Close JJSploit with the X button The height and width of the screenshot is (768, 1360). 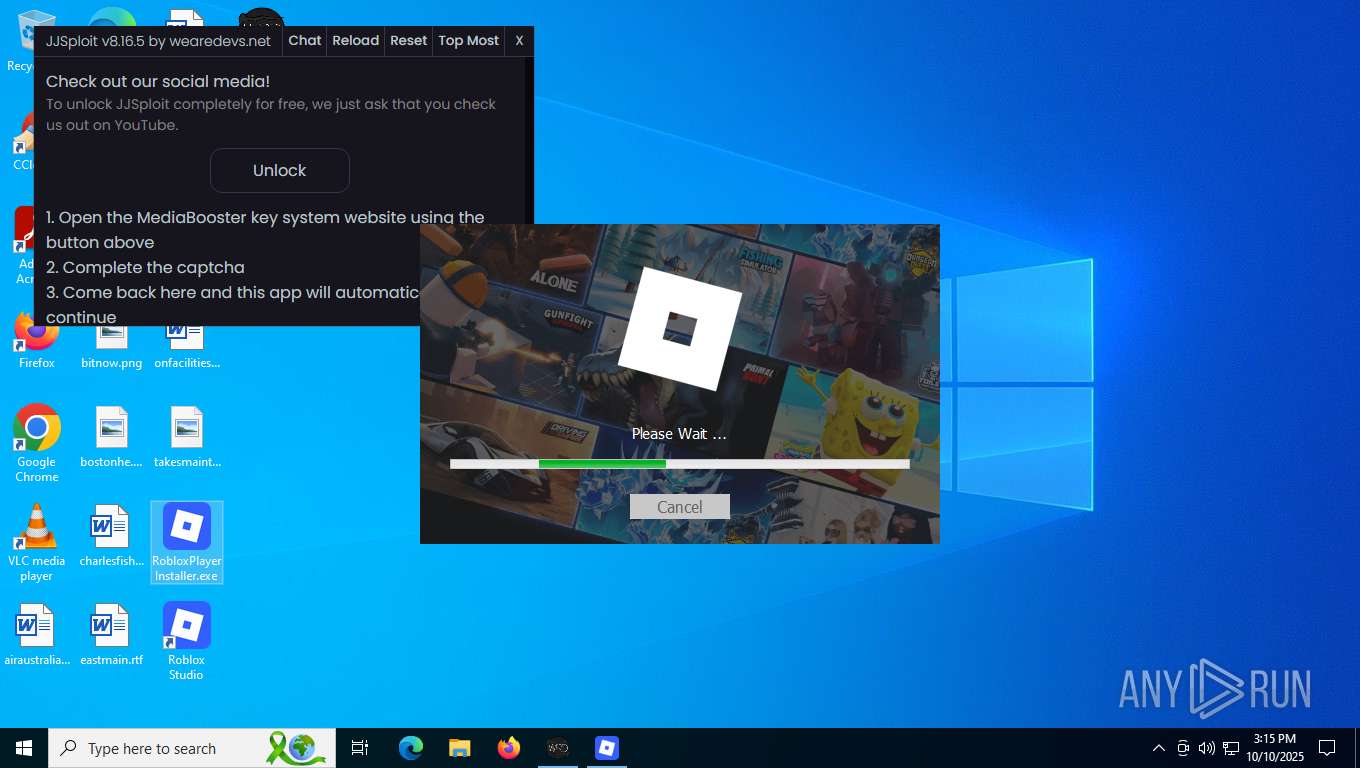(519, 41)
